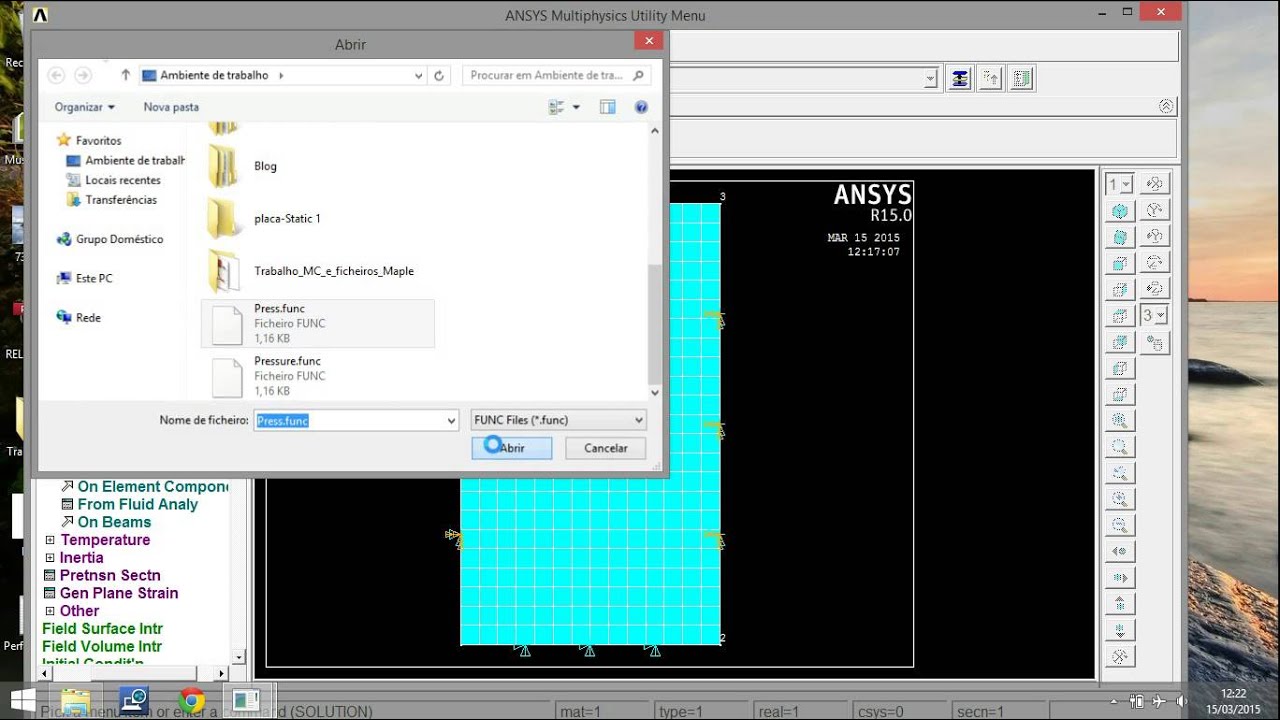
Task: Click the Pan Model Right arrow icon
Action: tap(1120, 577)
